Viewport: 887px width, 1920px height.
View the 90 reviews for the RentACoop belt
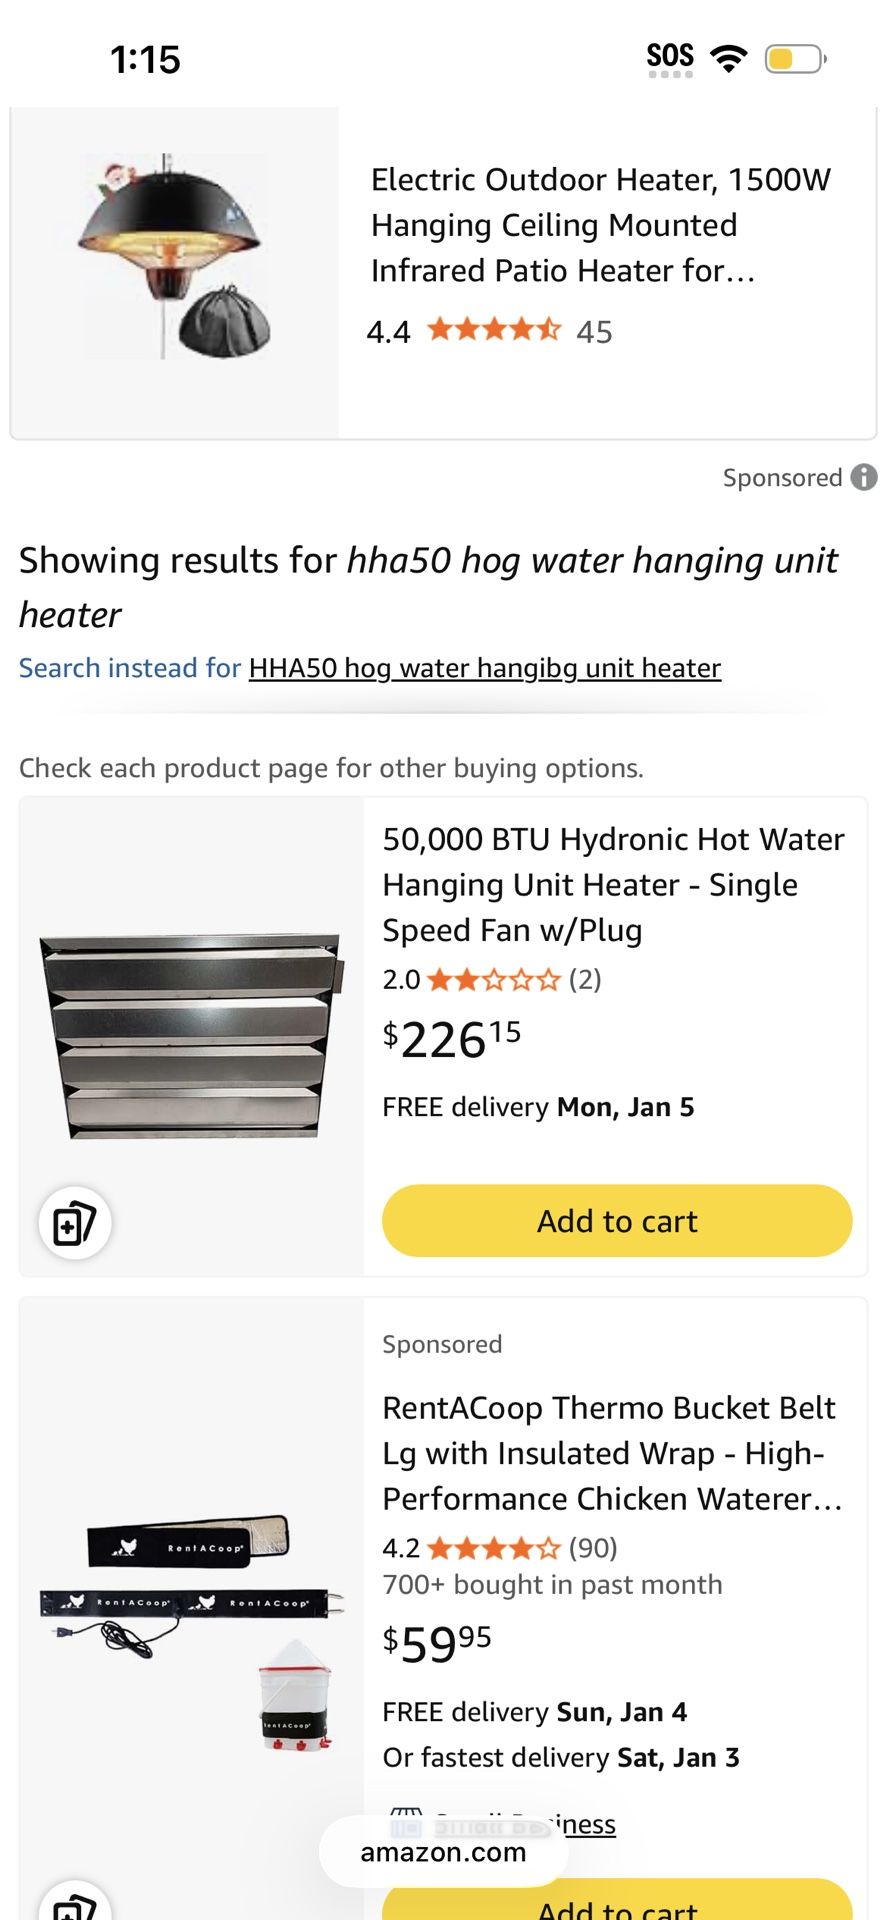pos(593,1549)
